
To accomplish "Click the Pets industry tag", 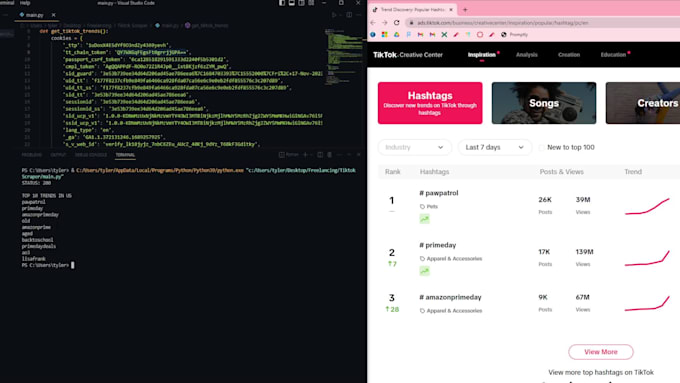I will [x=428, y=206].
